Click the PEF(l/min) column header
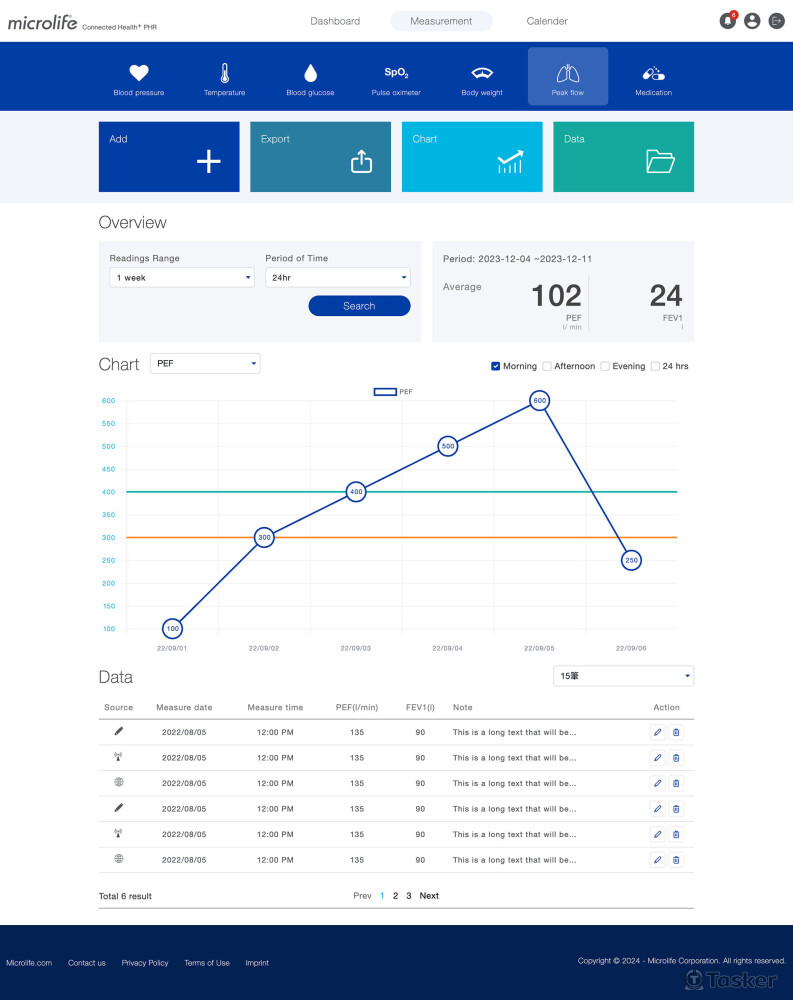 click(x=357, y=707)
